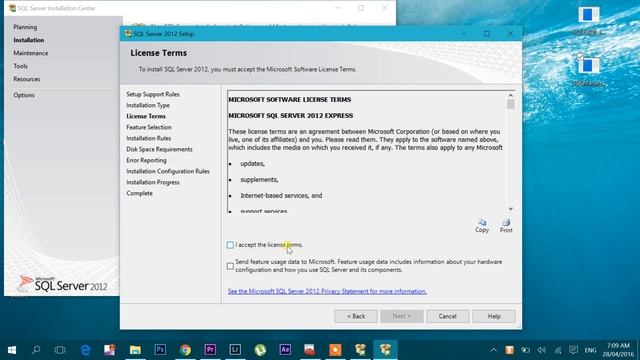Enable sending feature usage data to Microsoft
Image resolution: width=640 pixels, height=360 pixels.
[230, 266]
